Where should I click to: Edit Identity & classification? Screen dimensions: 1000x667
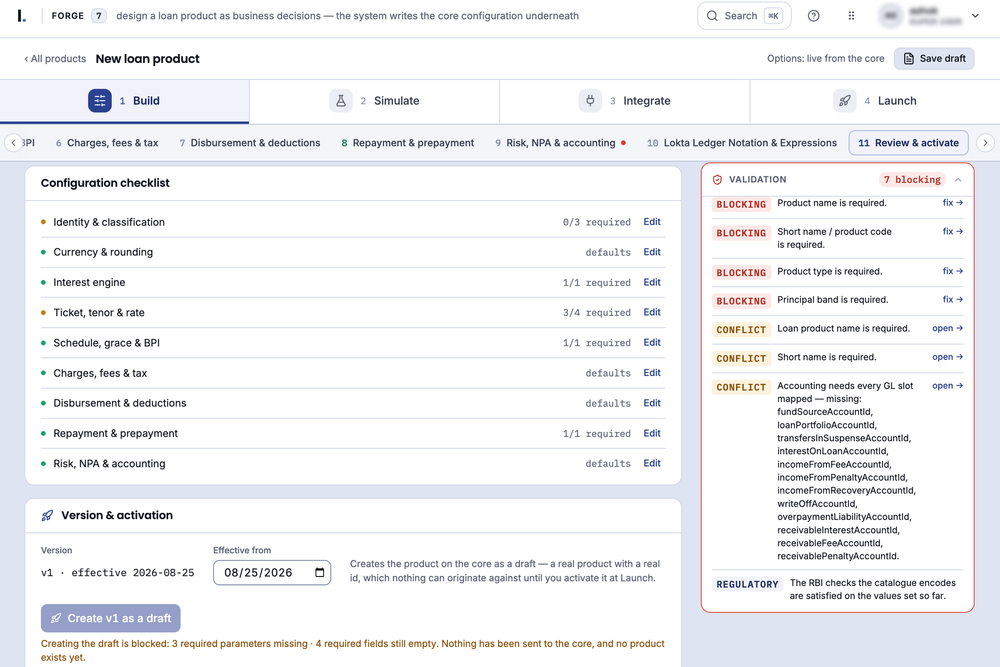[652, 222]
